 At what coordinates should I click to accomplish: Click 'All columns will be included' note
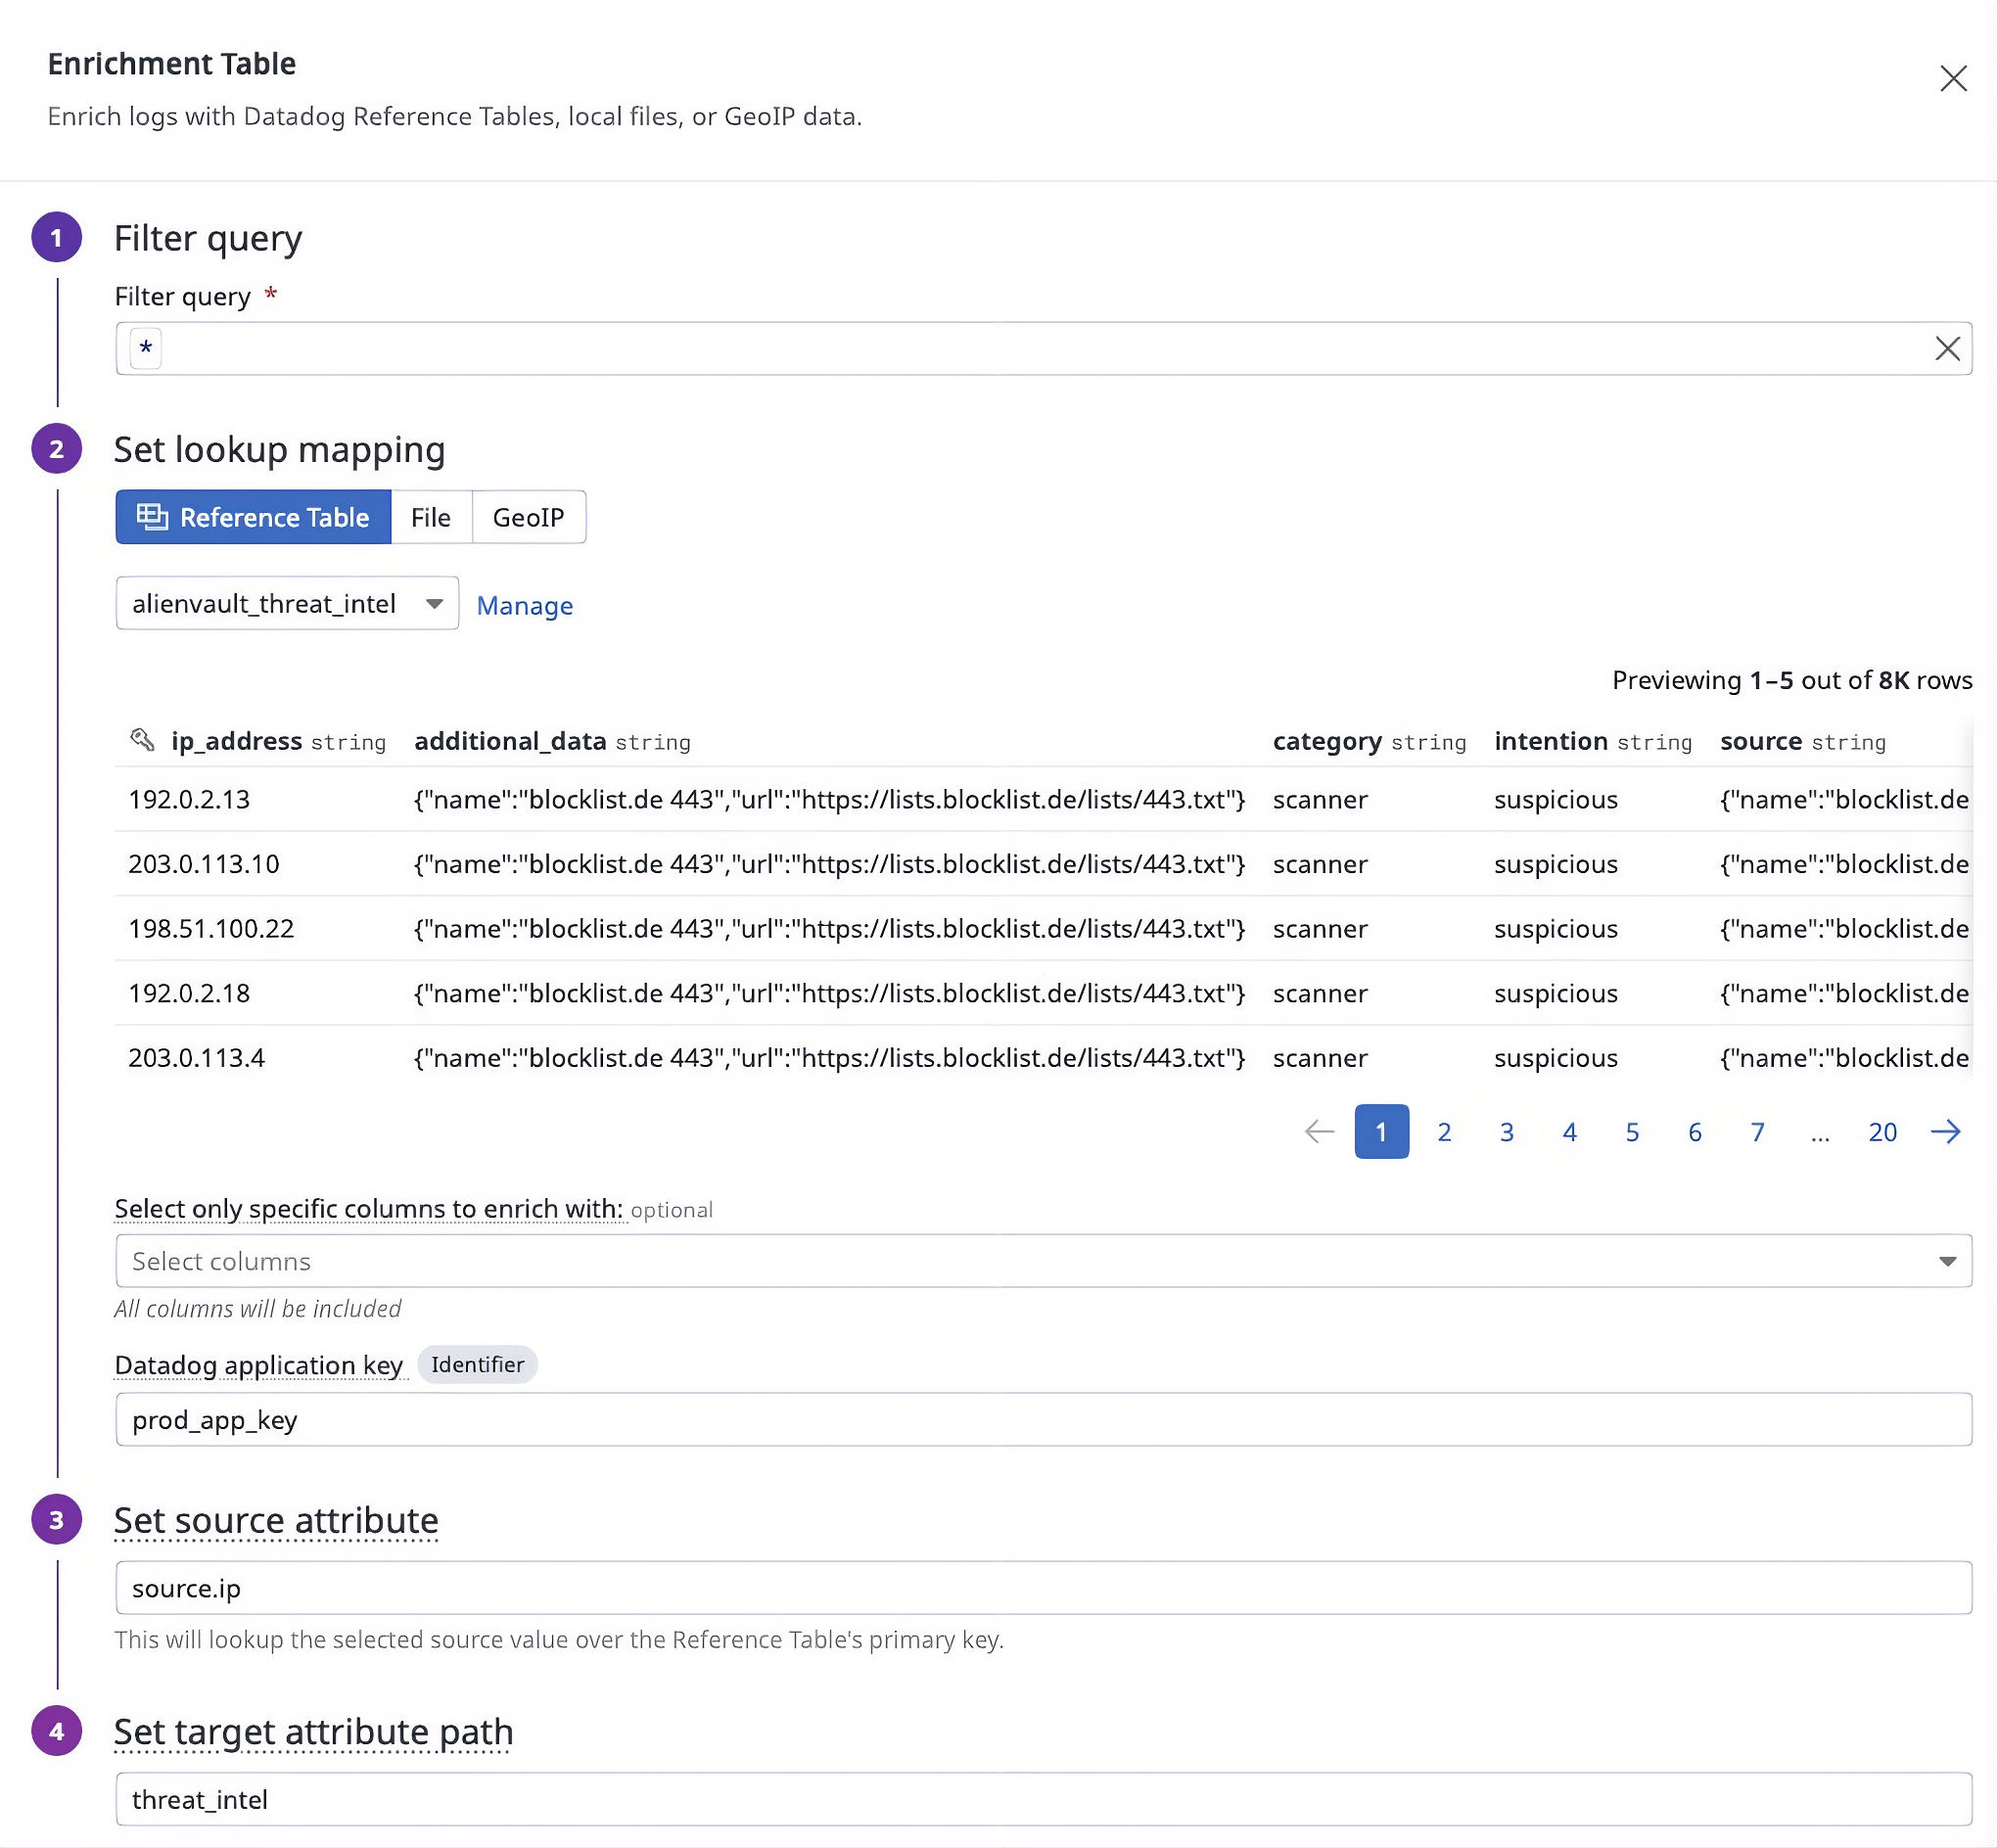pyautogui.click(x=258, y=1308)
